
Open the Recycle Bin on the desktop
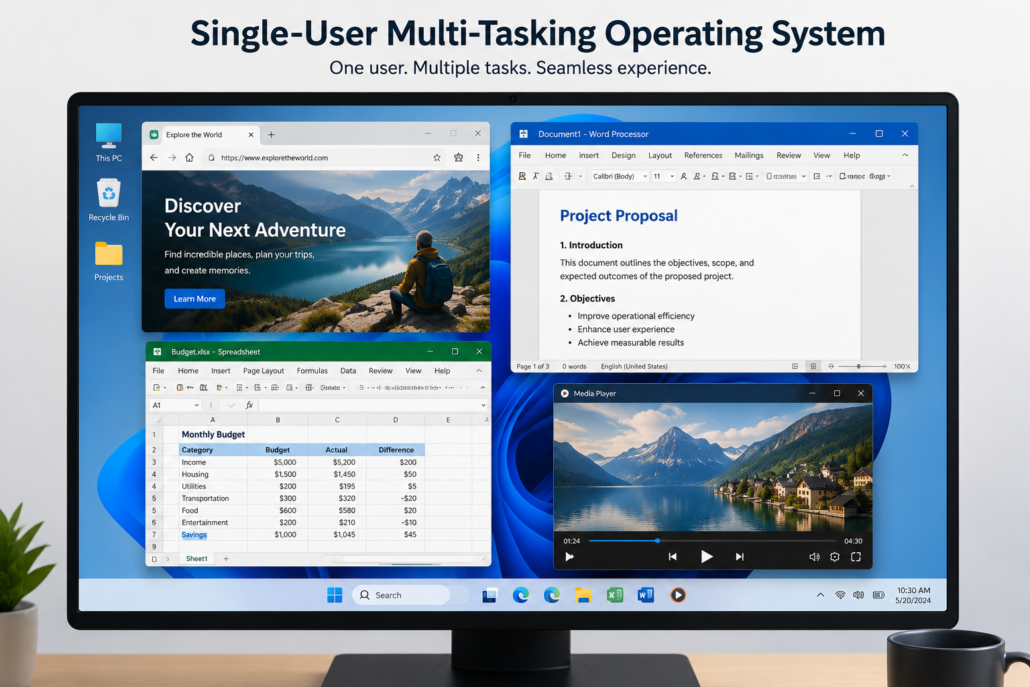click(x=108, y=200)
